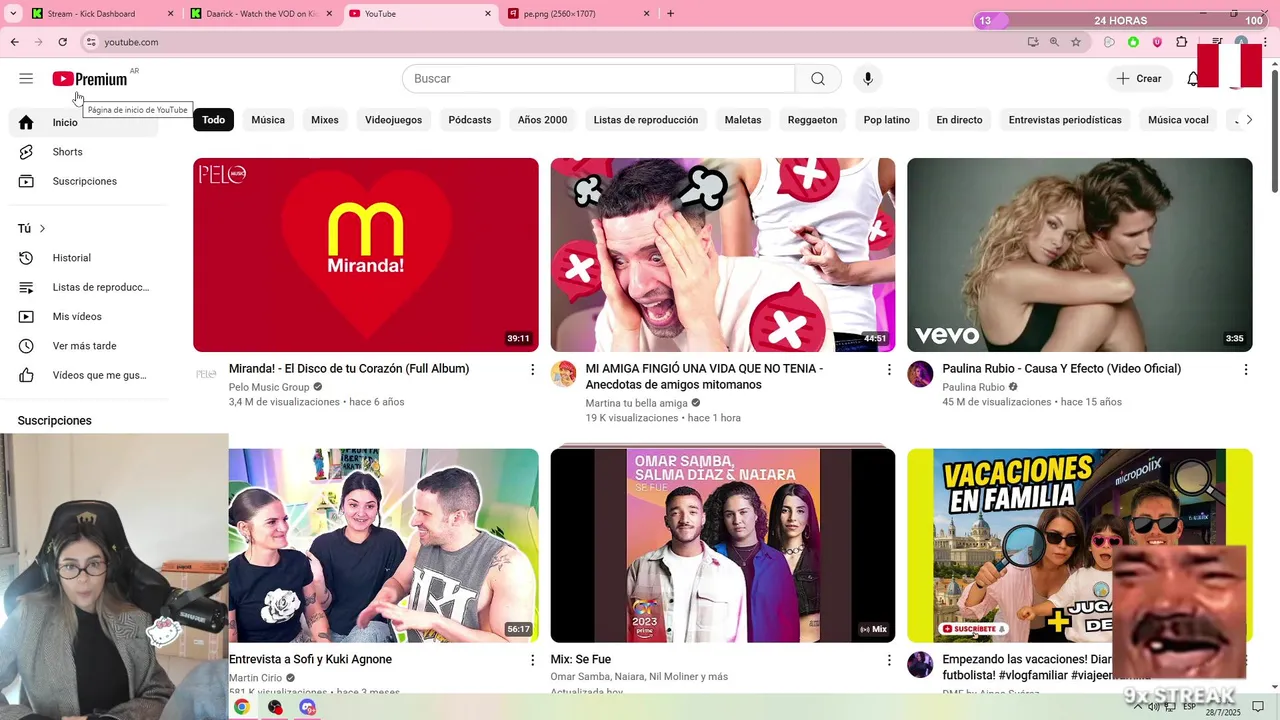Image resolution: width=1280 pixels, height=720 pixels.
Task: Open Ver más tarde in the sidebar
Action: click(x=84, y=346)
